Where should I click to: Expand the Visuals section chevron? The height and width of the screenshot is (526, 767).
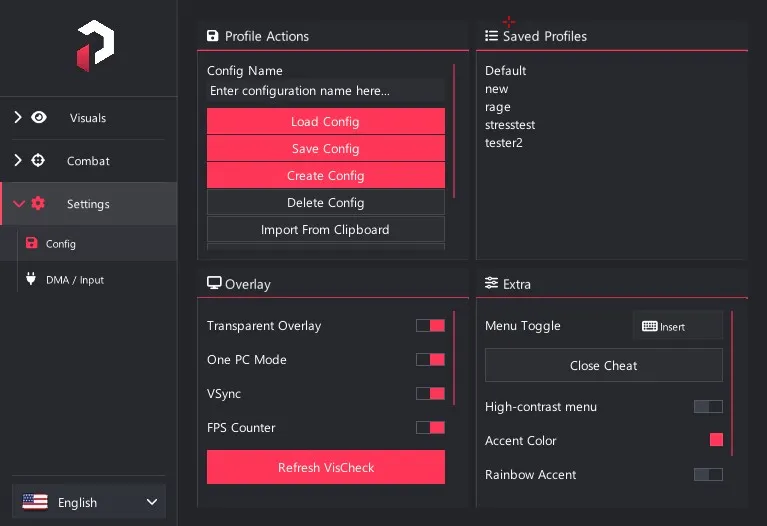(x=18, y=117)
